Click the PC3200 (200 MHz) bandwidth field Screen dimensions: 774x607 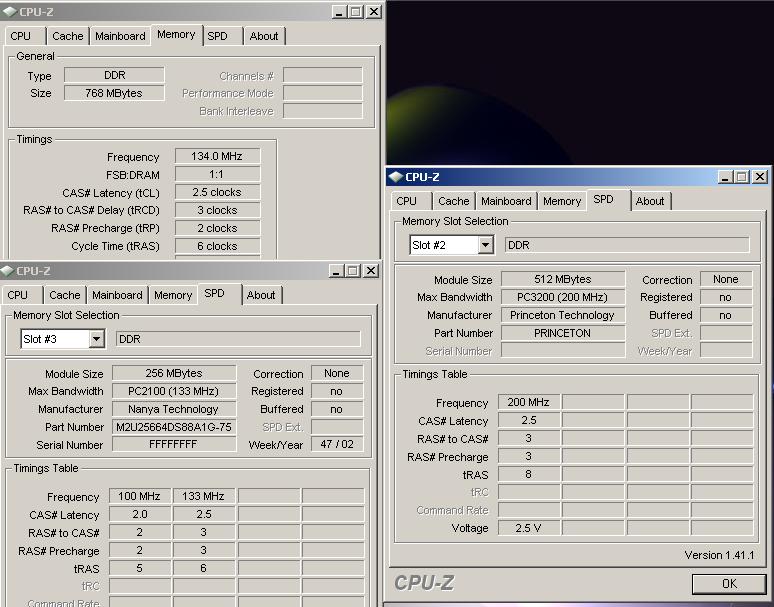563,297
